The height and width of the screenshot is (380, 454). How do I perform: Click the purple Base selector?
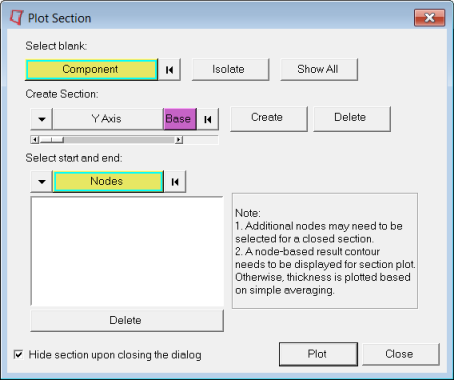click(180, 119)
